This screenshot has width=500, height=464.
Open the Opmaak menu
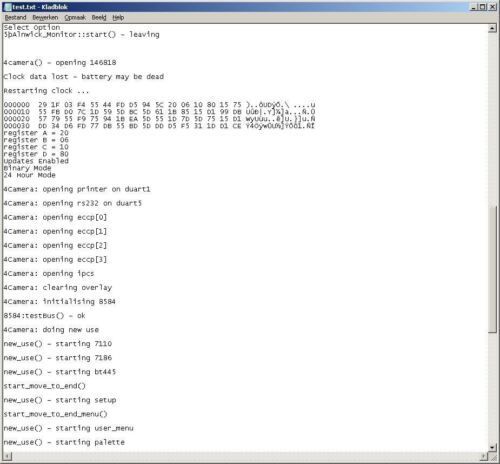[75, 17]
